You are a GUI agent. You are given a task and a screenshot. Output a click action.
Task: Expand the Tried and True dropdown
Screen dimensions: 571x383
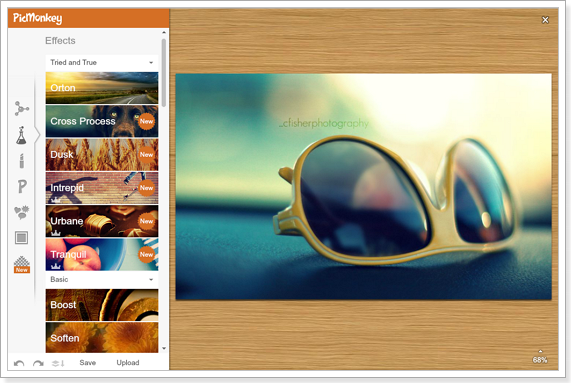click(x=102, y=63)
